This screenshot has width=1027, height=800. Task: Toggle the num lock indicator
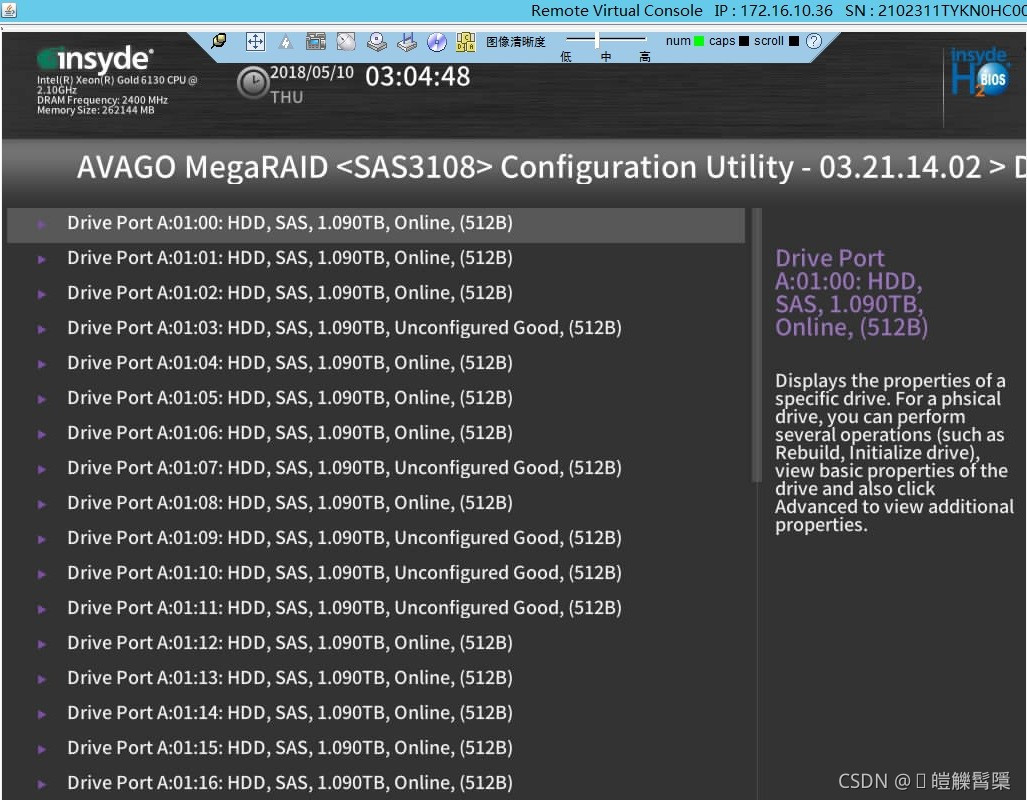[x=699, y=41]
